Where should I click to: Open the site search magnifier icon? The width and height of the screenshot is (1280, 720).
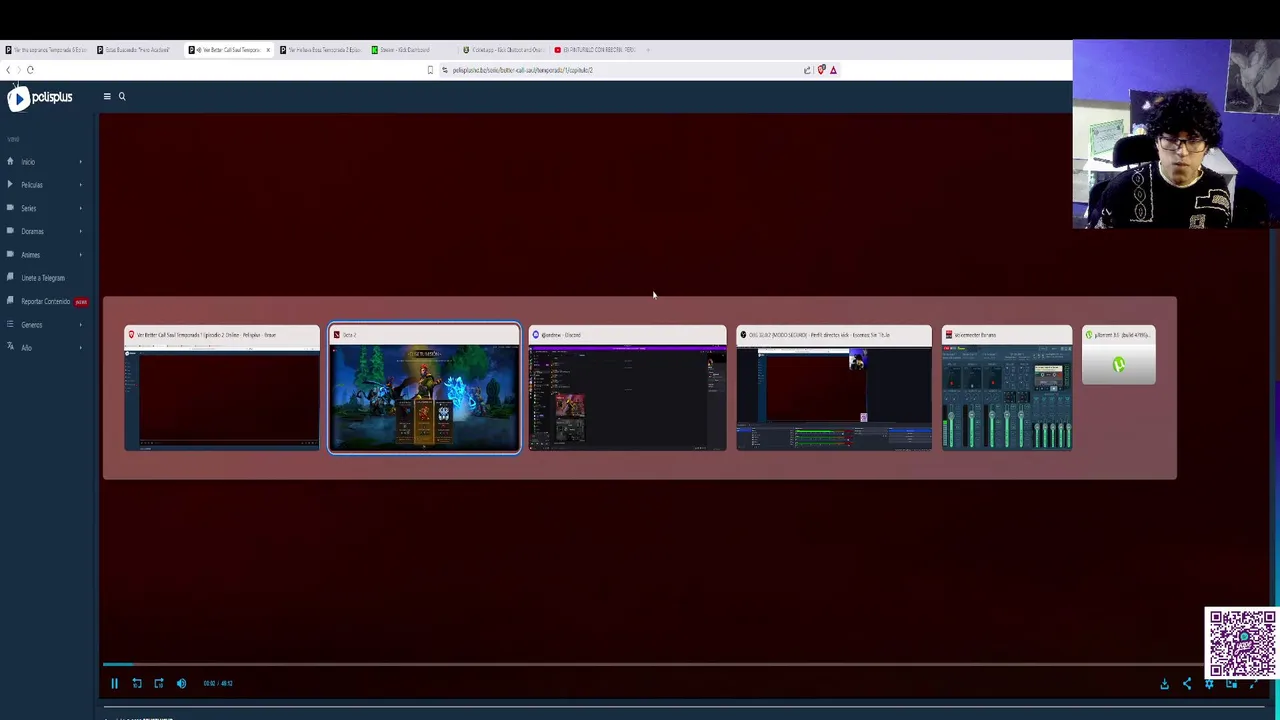(122, 97)
